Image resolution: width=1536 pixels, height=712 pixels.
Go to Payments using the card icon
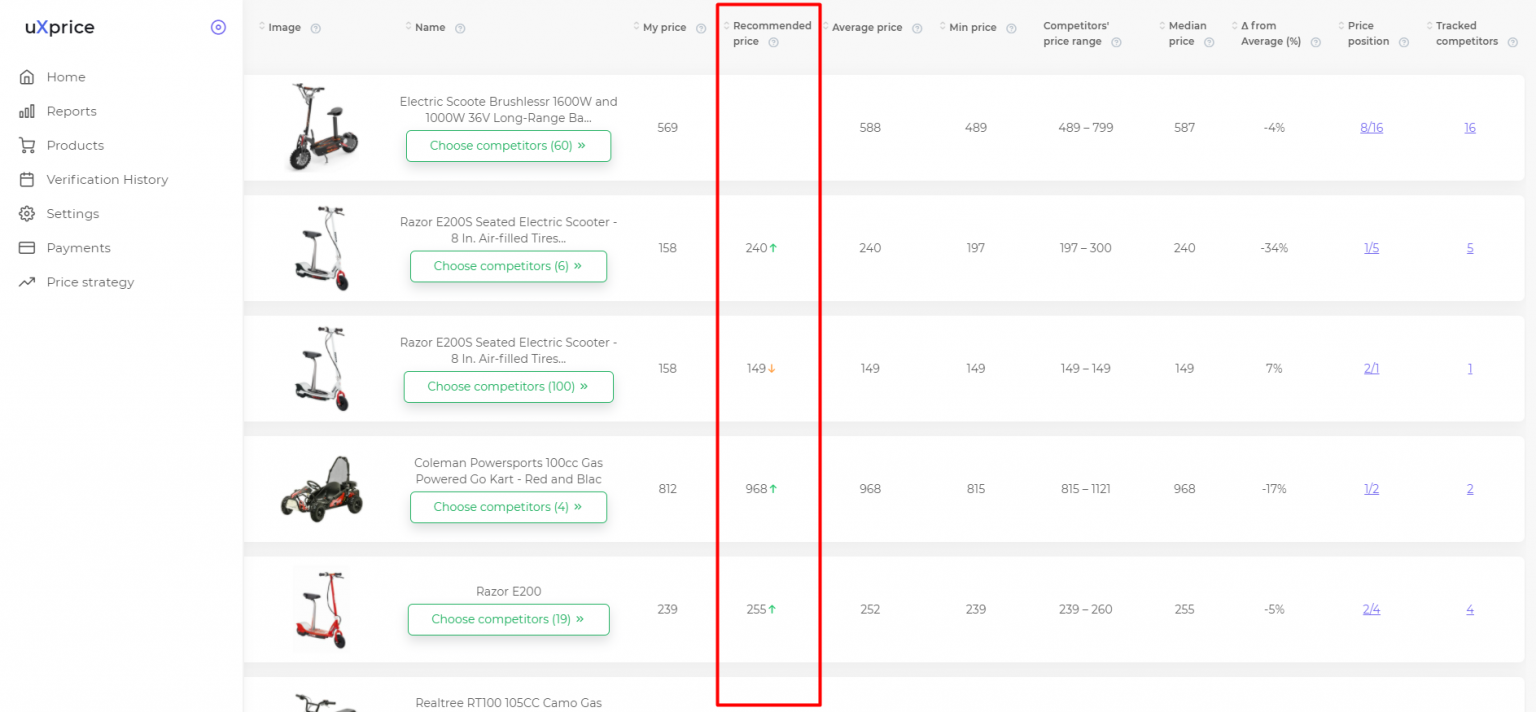pyautogui.click(x=29, y=247)
